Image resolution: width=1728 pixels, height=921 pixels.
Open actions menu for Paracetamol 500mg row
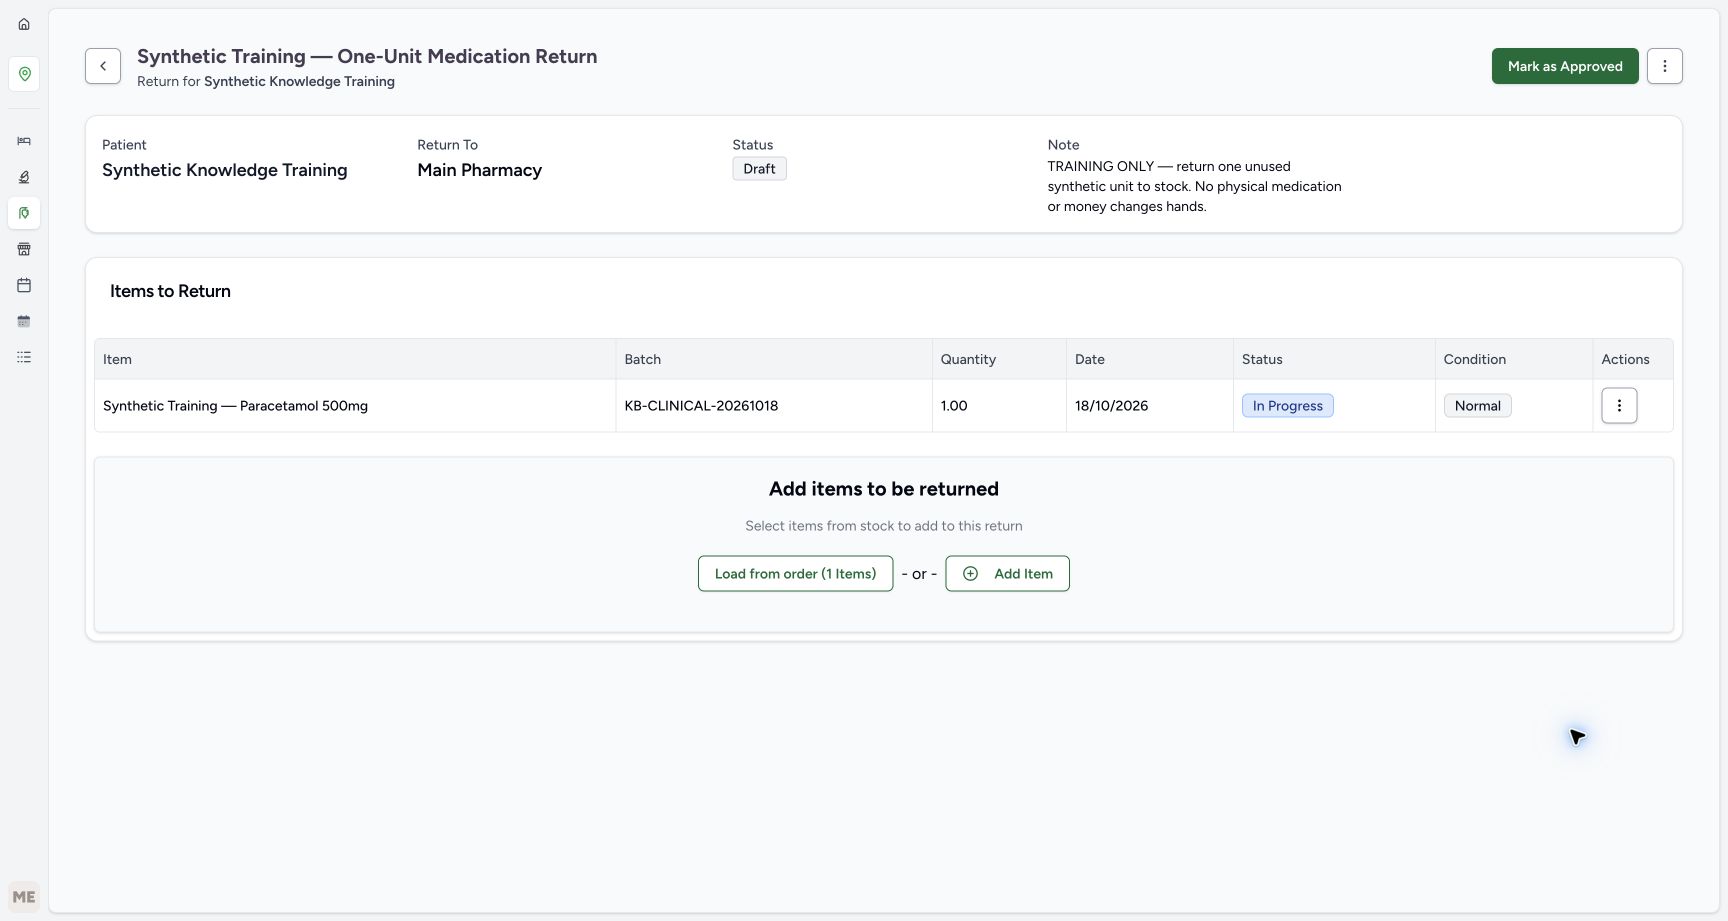1619,406
